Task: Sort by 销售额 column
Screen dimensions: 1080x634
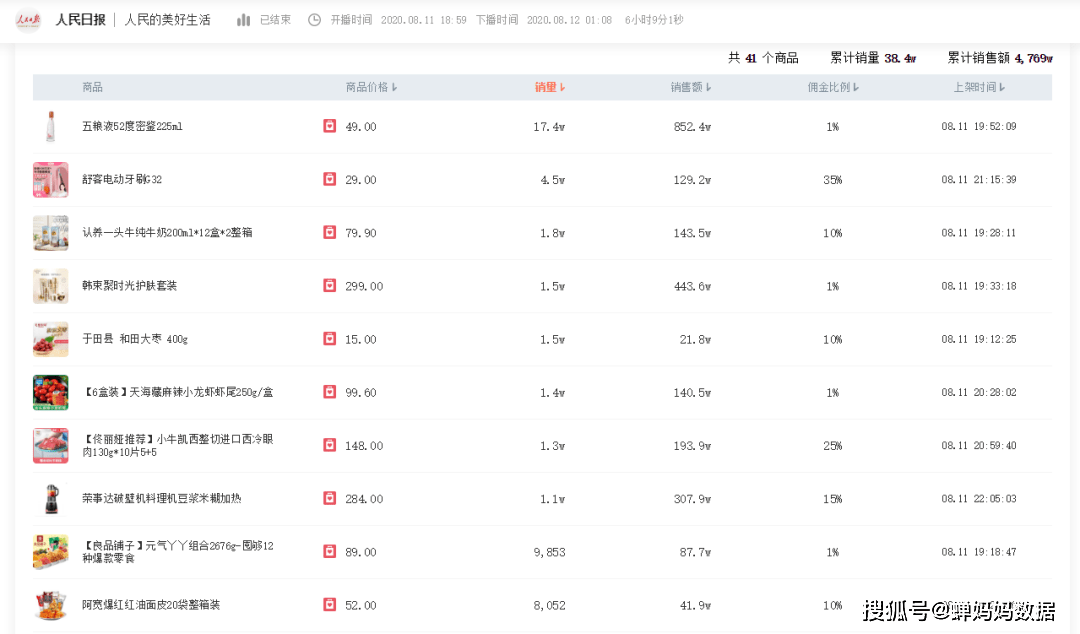Action: click(691, 88)
